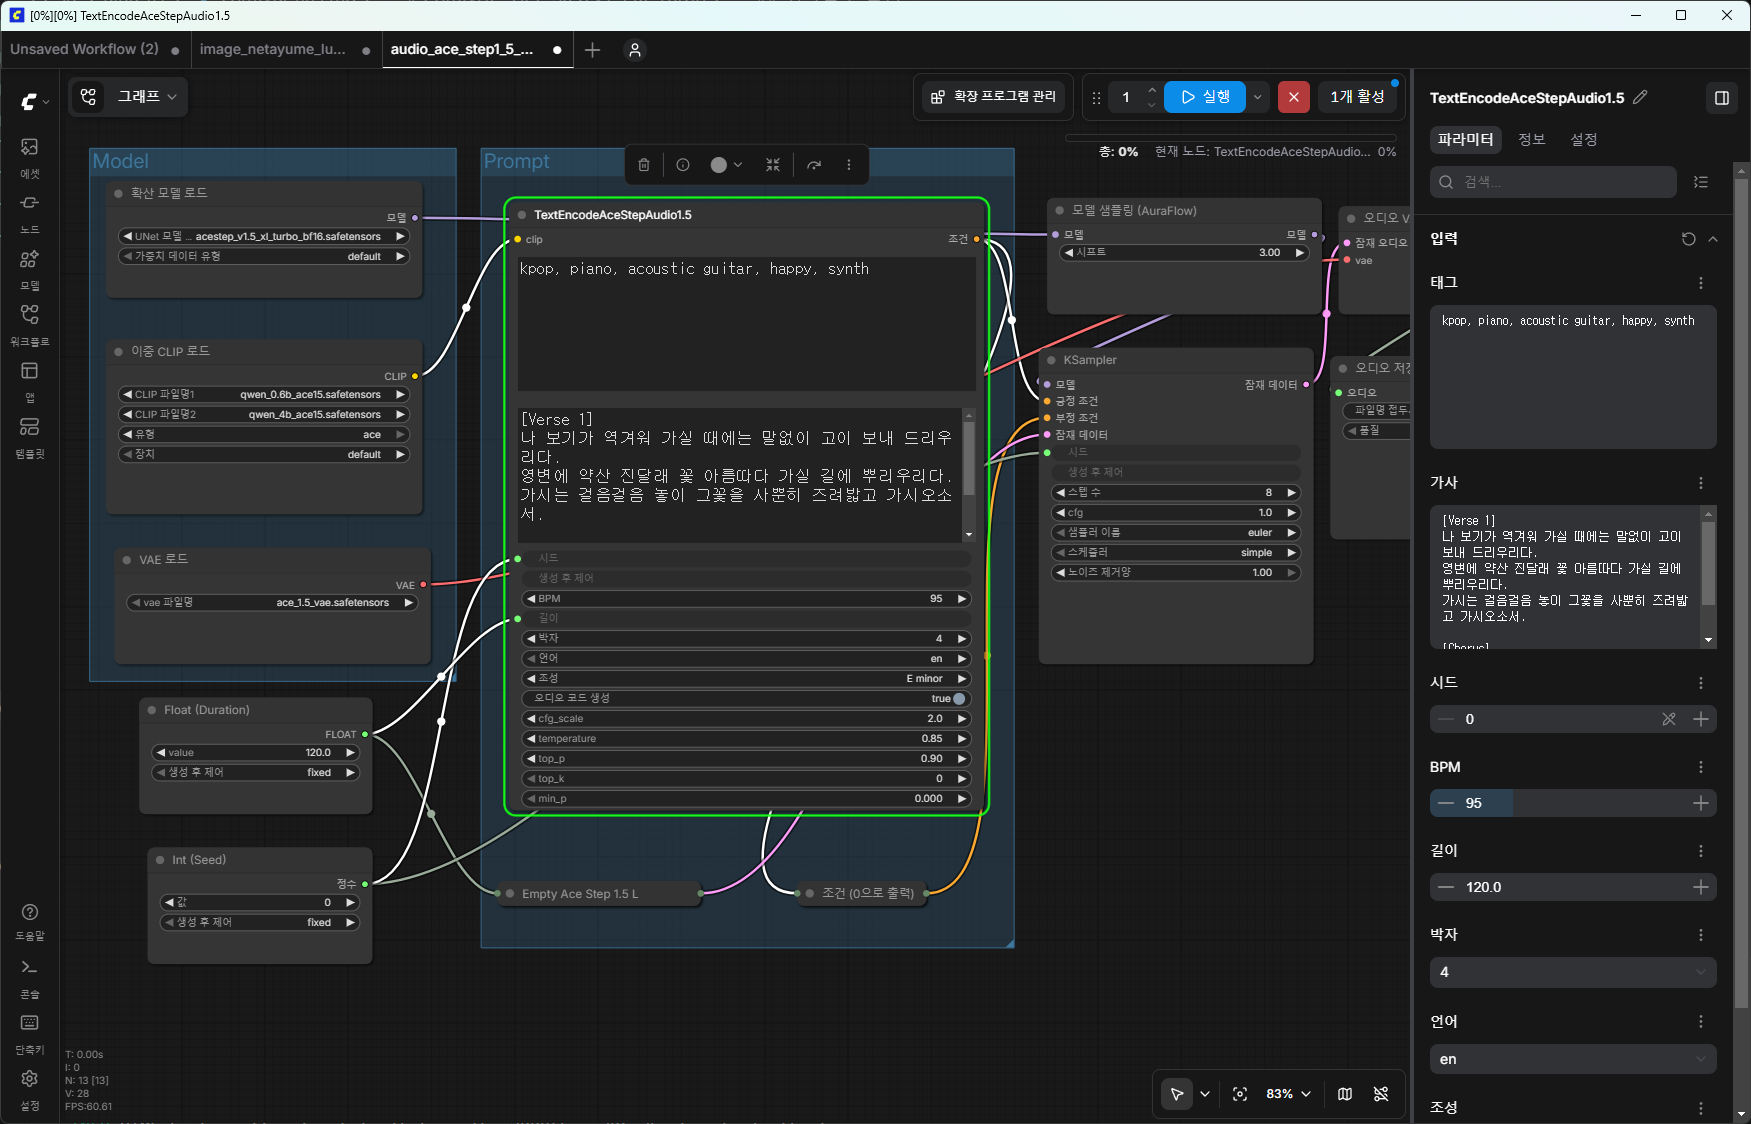The image size is (1751, 1124).
Task: Click the hide links icon
Action: 1381,1094
